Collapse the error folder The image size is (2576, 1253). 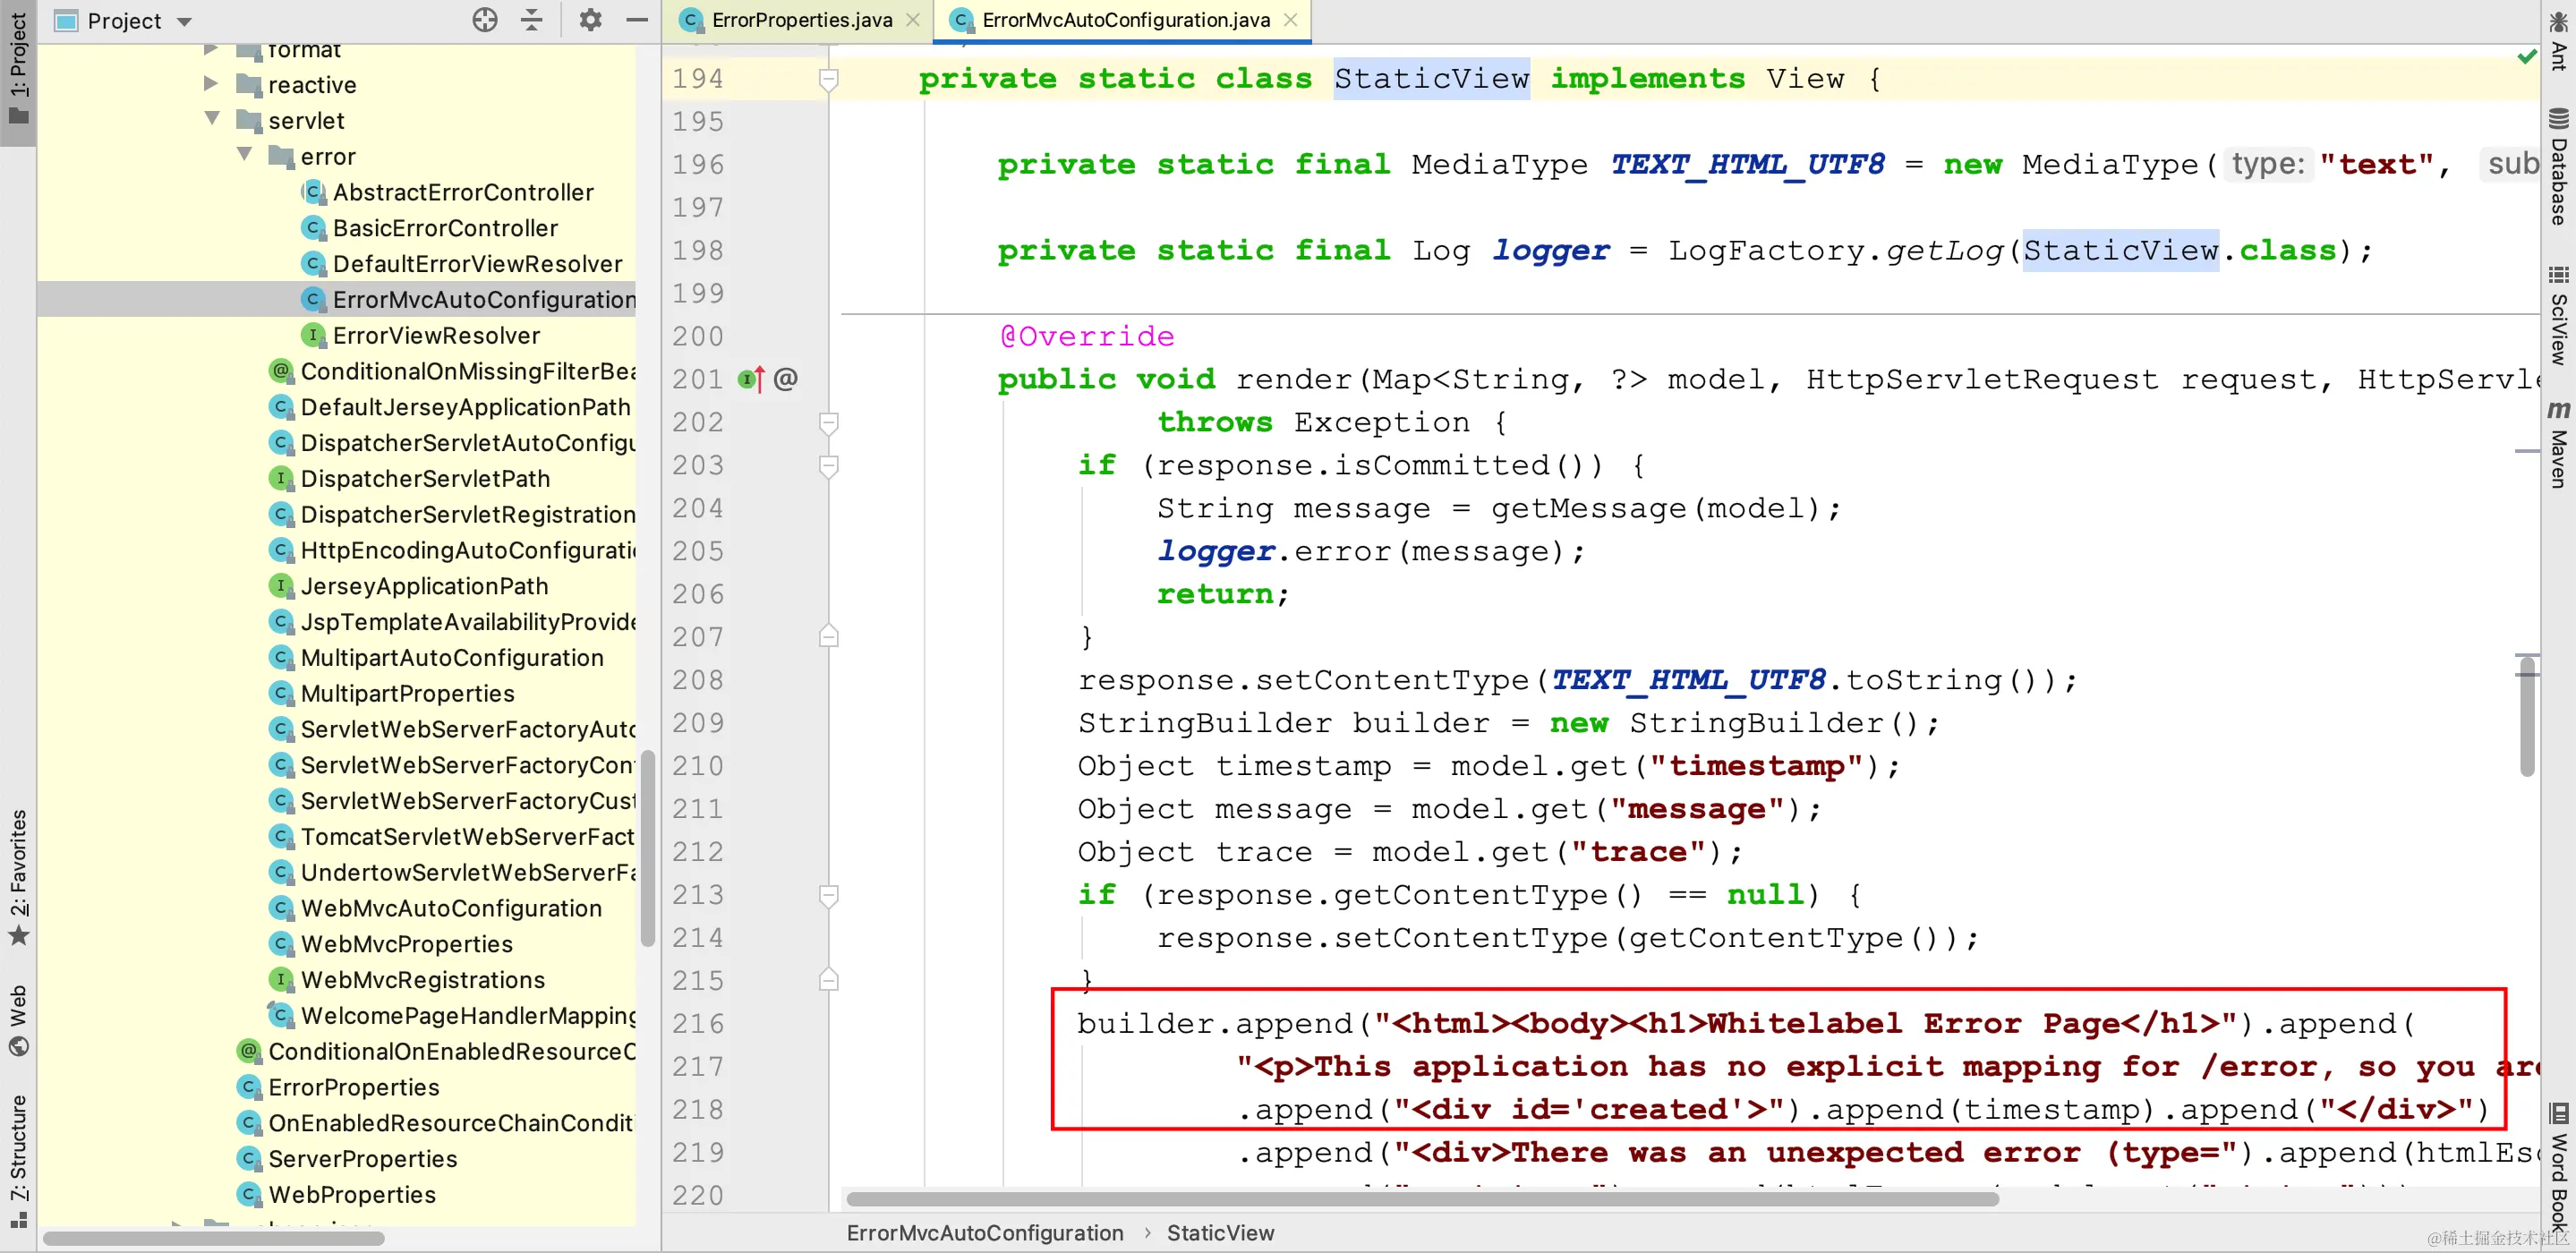click(x=244, y=155)
